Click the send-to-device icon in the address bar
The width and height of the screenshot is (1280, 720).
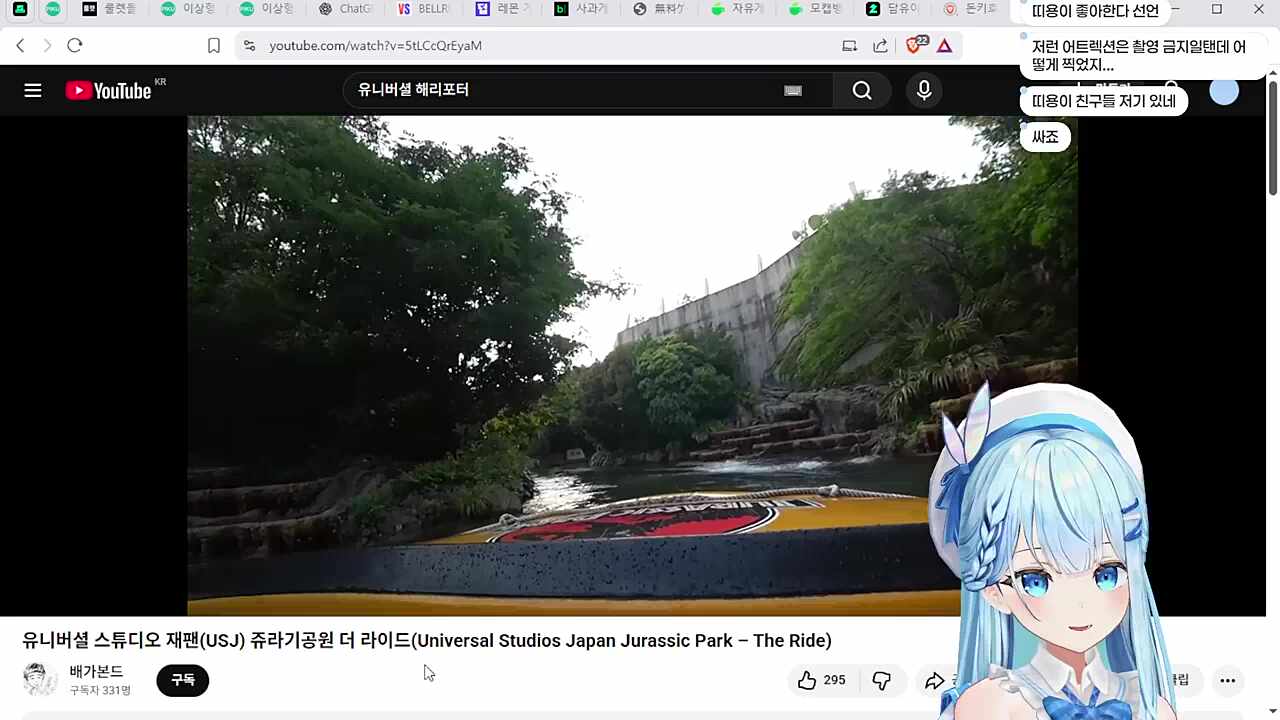(849, 45)
